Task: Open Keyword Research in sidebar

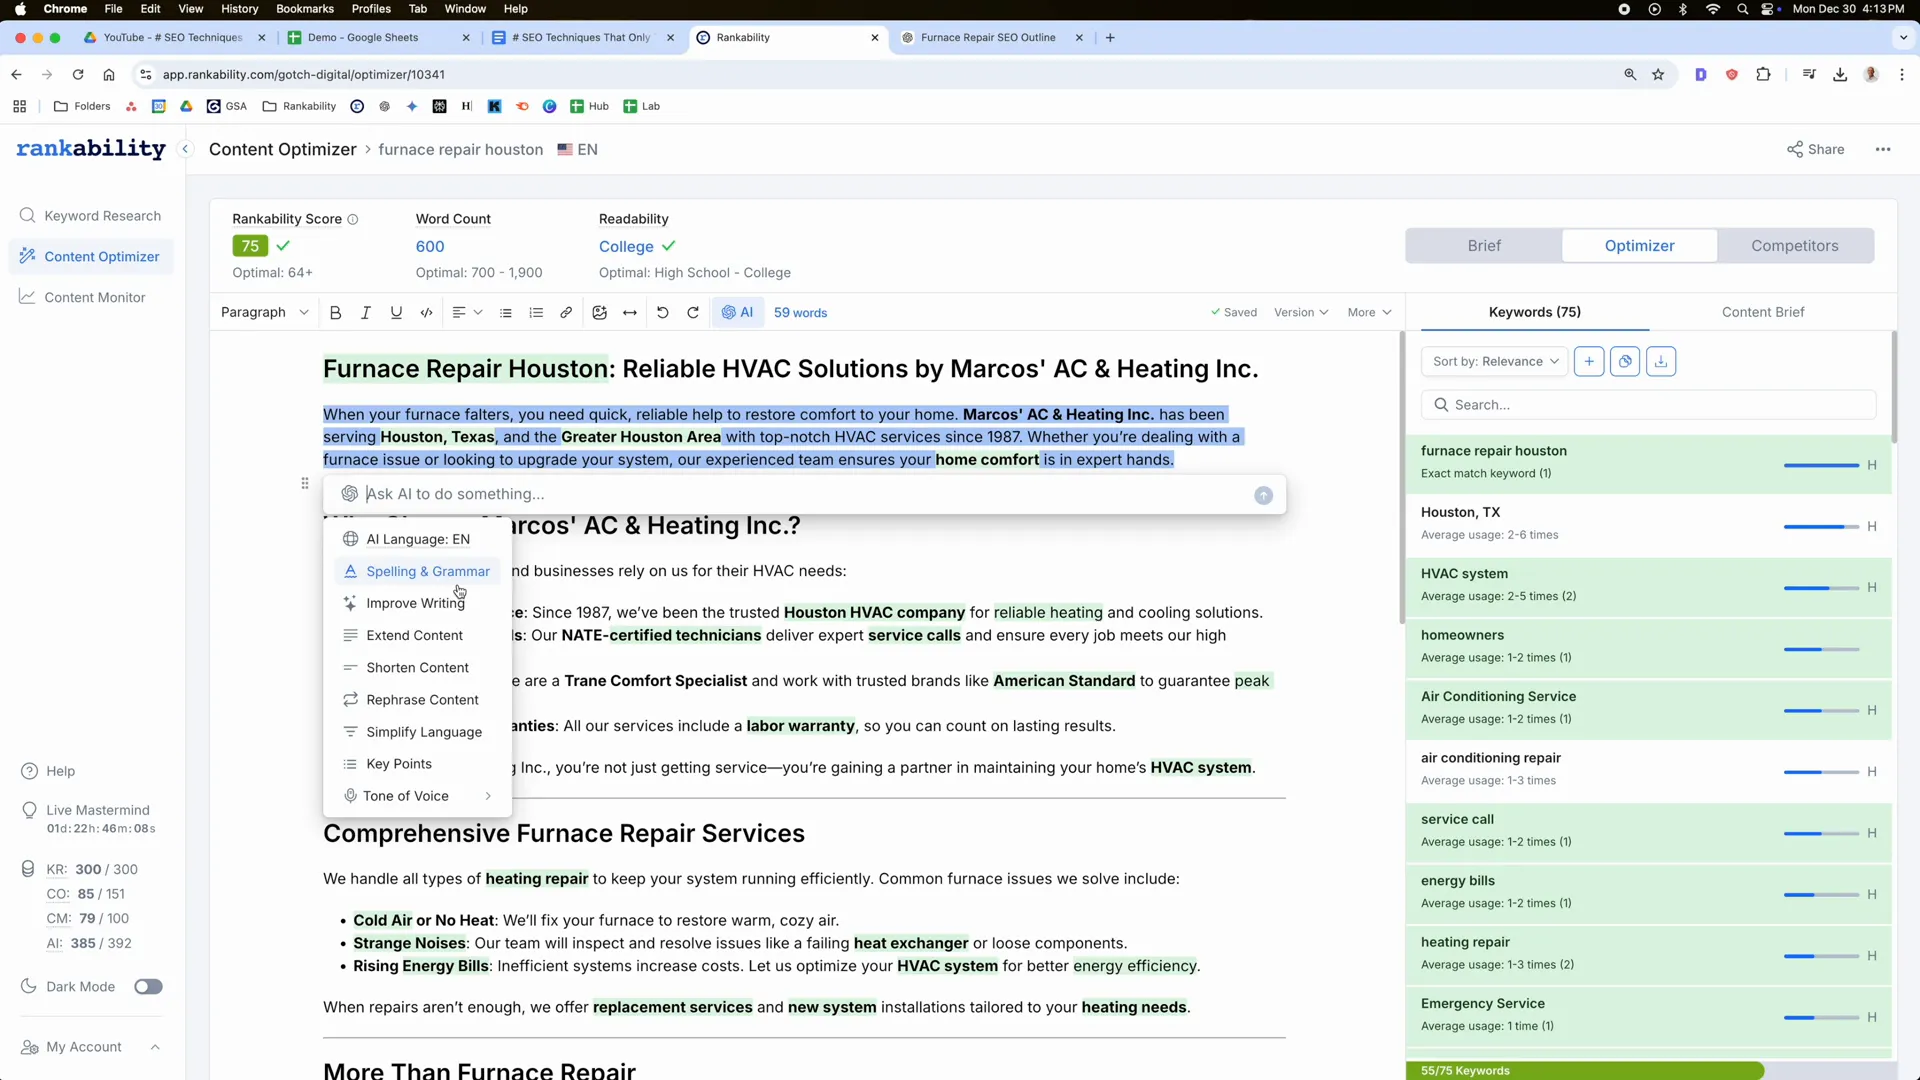Action: [102, 216]
